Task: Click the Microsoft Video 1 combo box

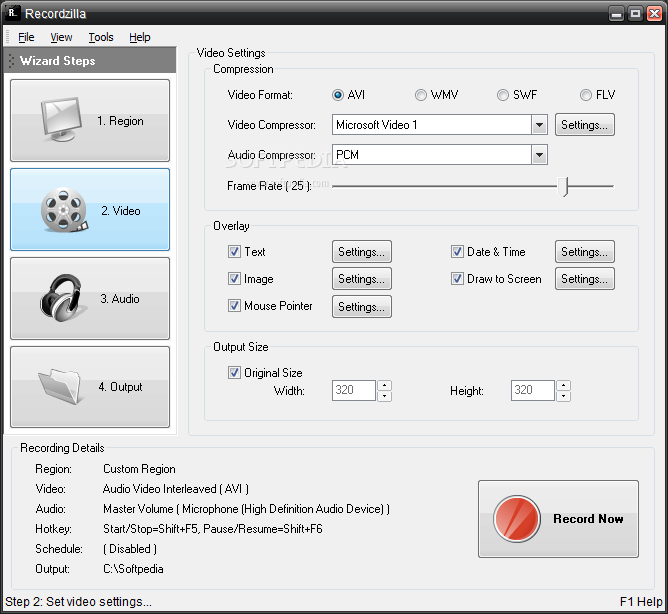Action: (440, 124)
